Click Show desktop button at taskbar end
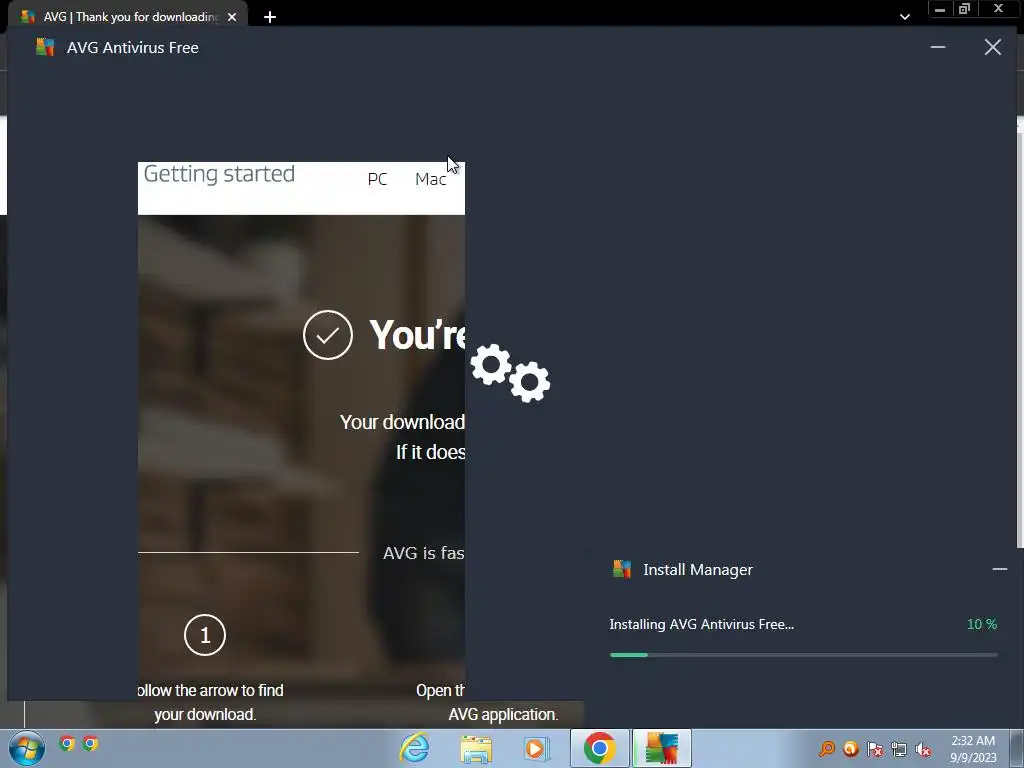1024x768 pixels. tap(1017, 748)
